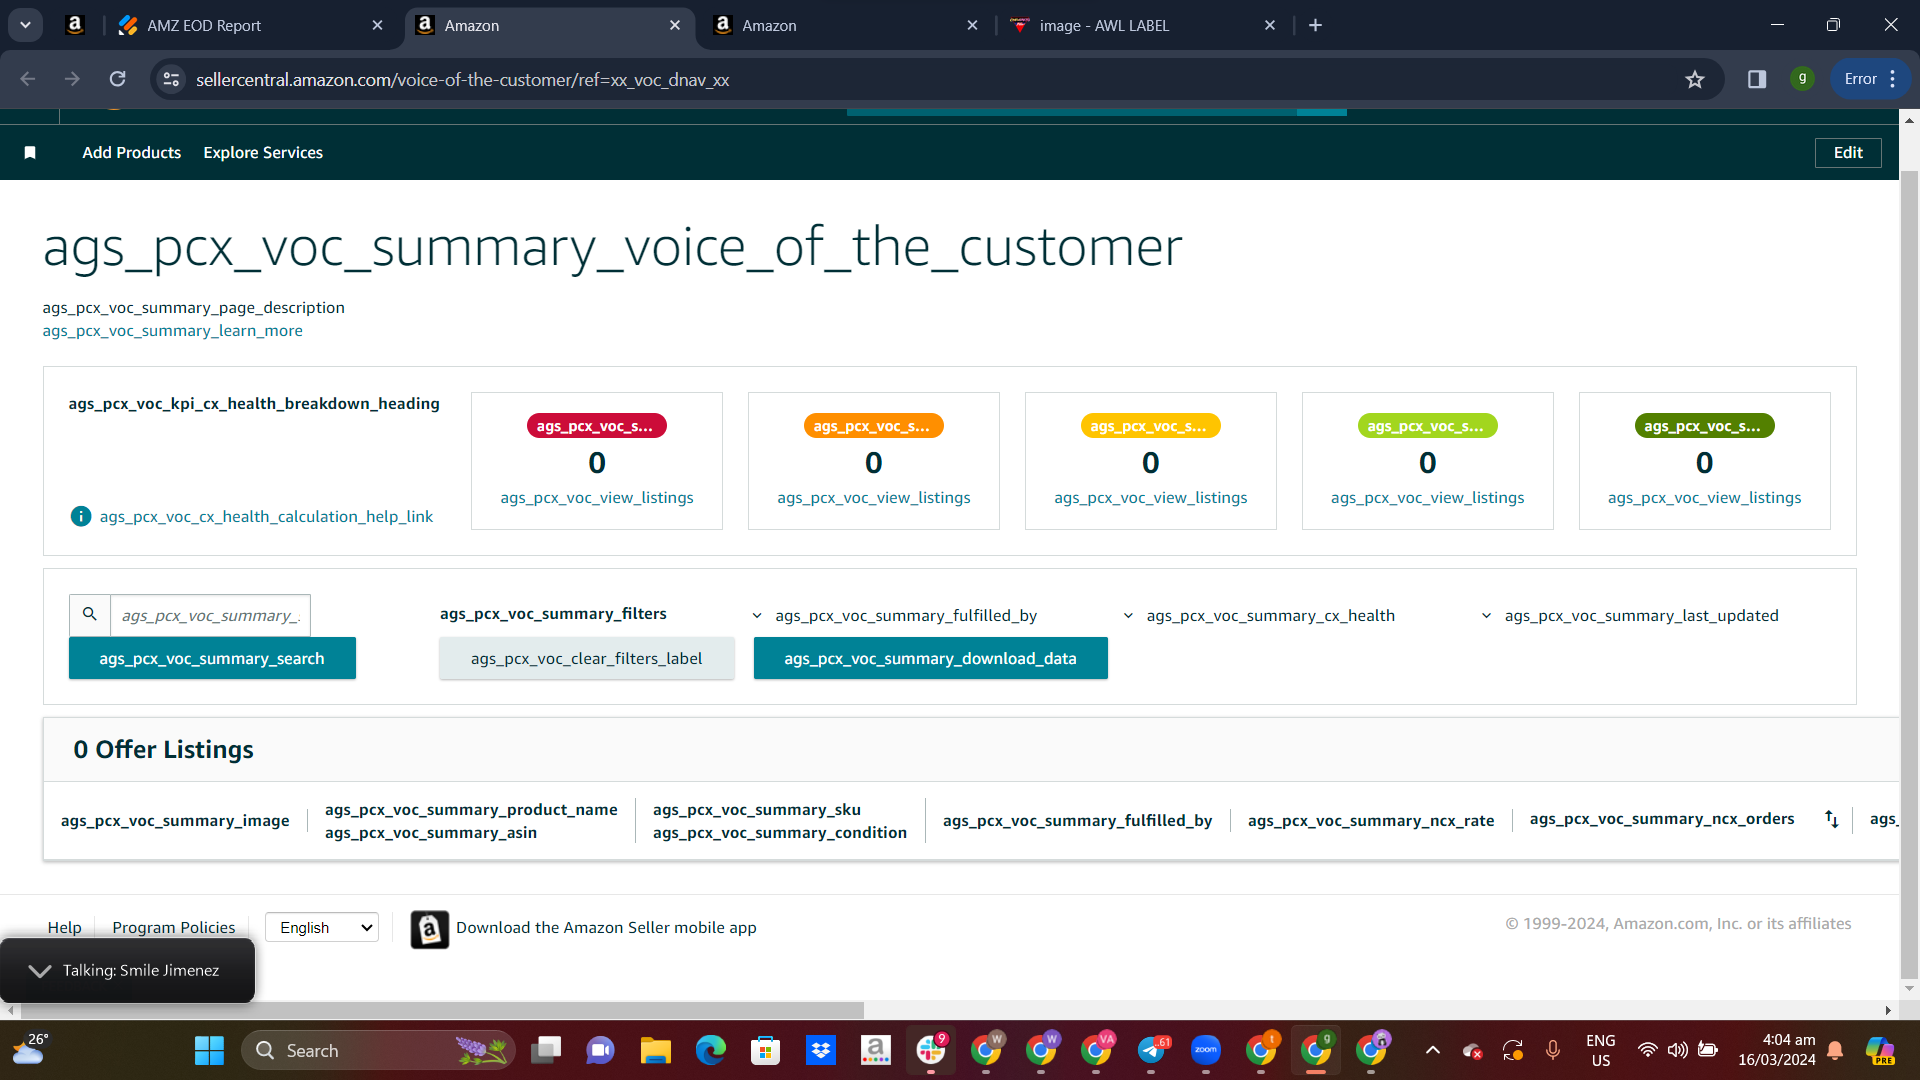Viewport: 1920px width, 1080px height.
Task: Bookmark this page with the star icon
Action: [1695, 79]
